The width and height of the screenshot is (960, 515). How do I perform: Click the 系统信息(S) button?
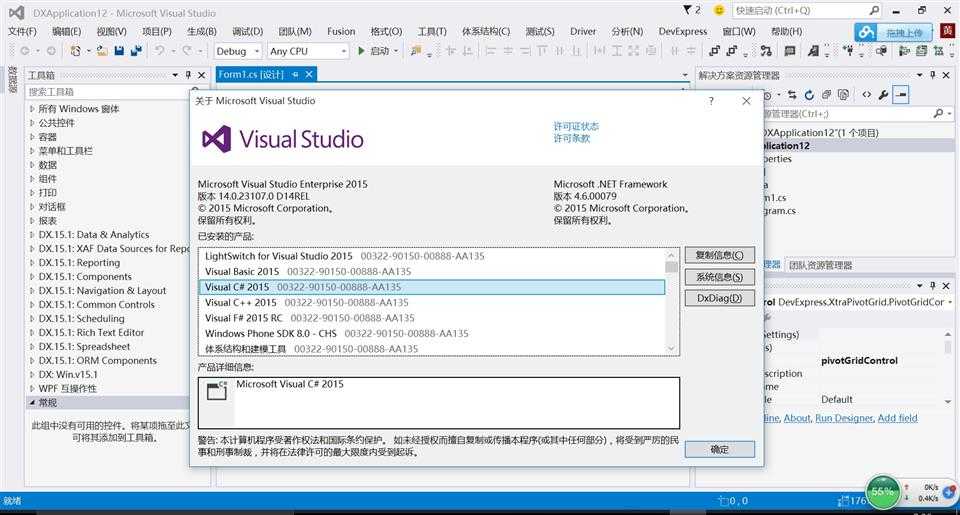[x=719, y=277]
